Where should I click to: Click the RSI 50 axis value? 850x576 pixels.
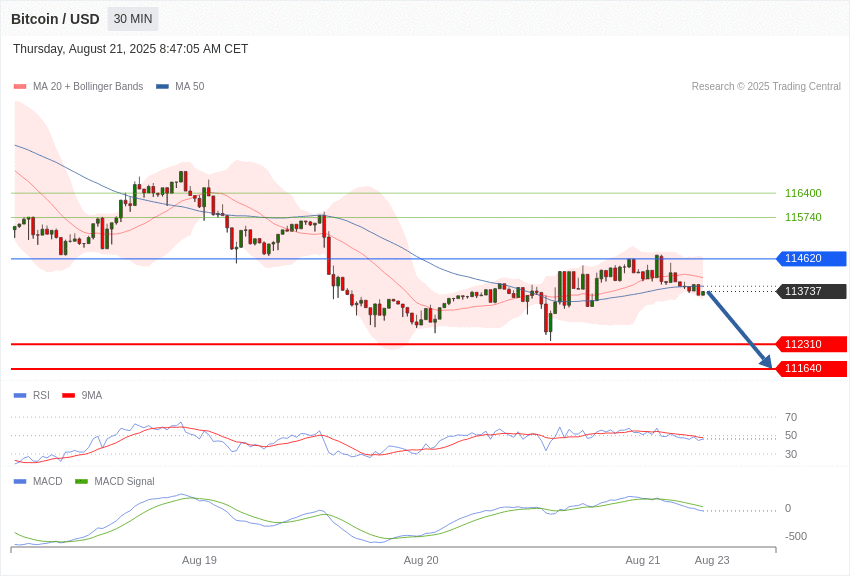pos(791,435)
